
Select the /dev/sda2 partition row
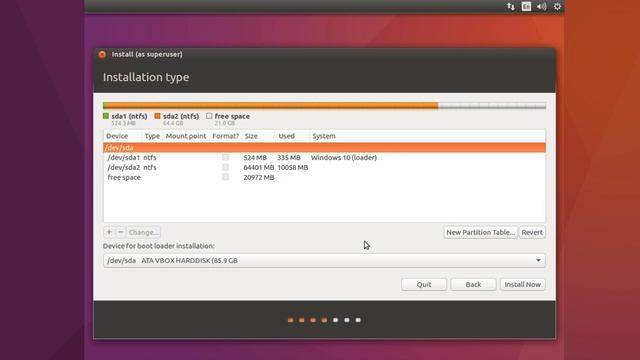[x=324, y=167]
